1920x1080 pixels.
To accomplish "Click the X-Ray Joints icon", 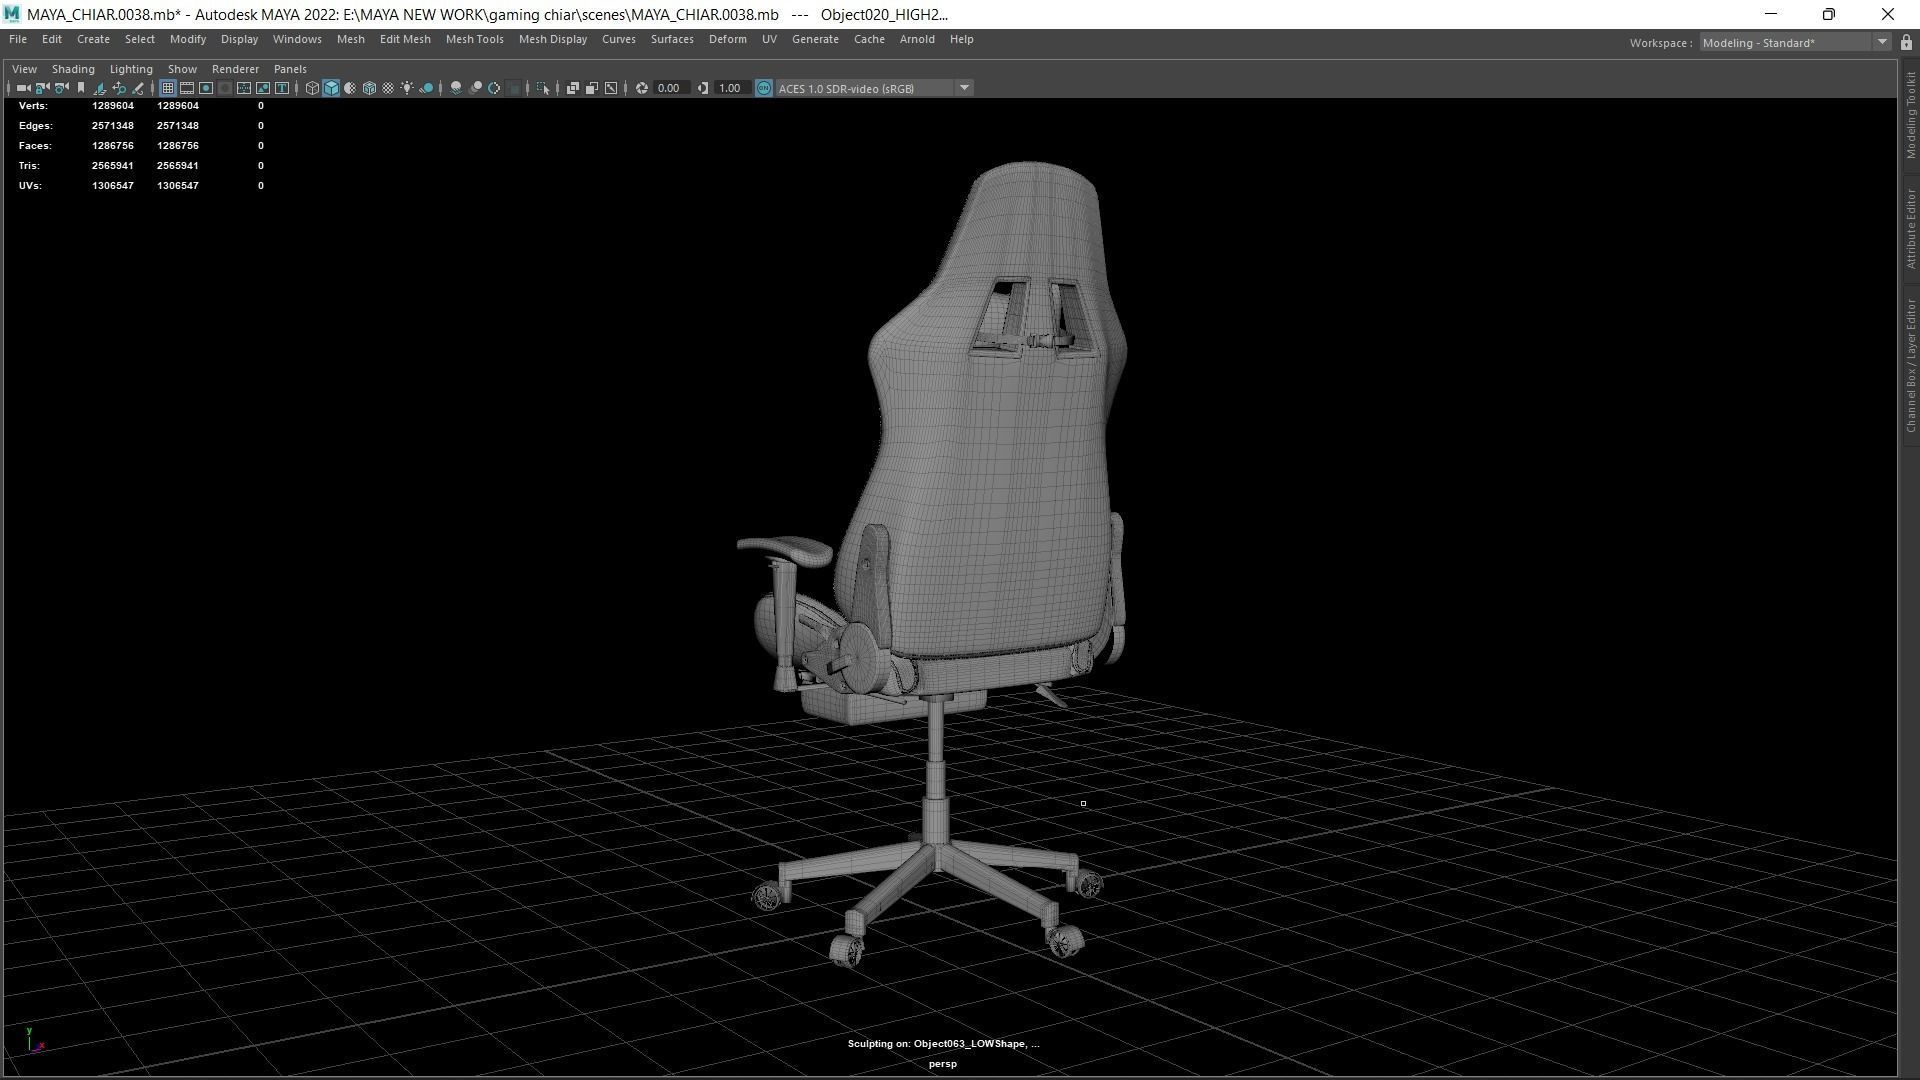I will tap(611, 88).
